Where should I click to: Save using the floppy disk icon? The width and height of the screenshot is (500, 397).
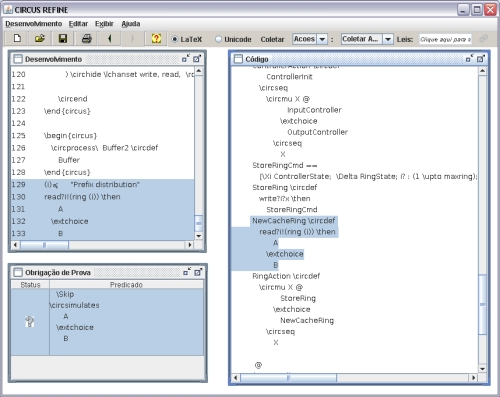click(63, 39)
